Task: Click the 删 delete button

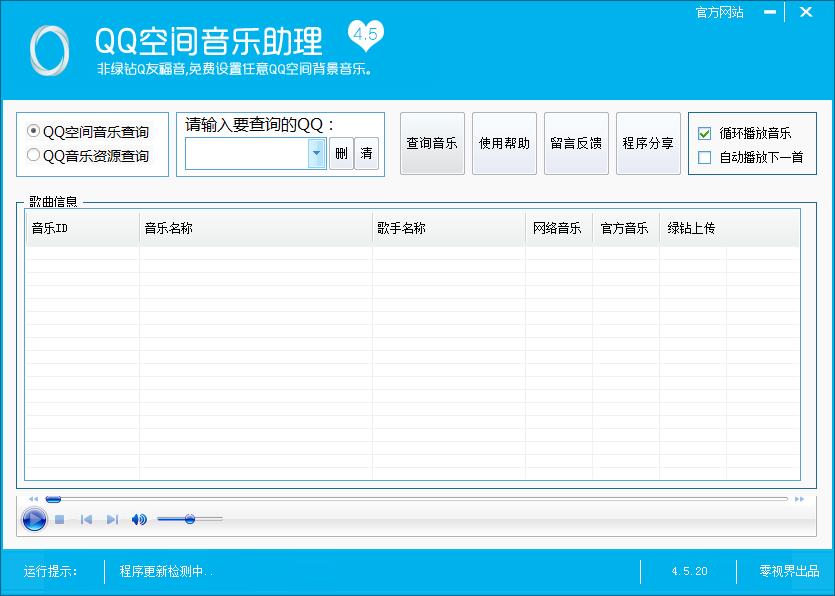Action: click(x=341, y=153)
